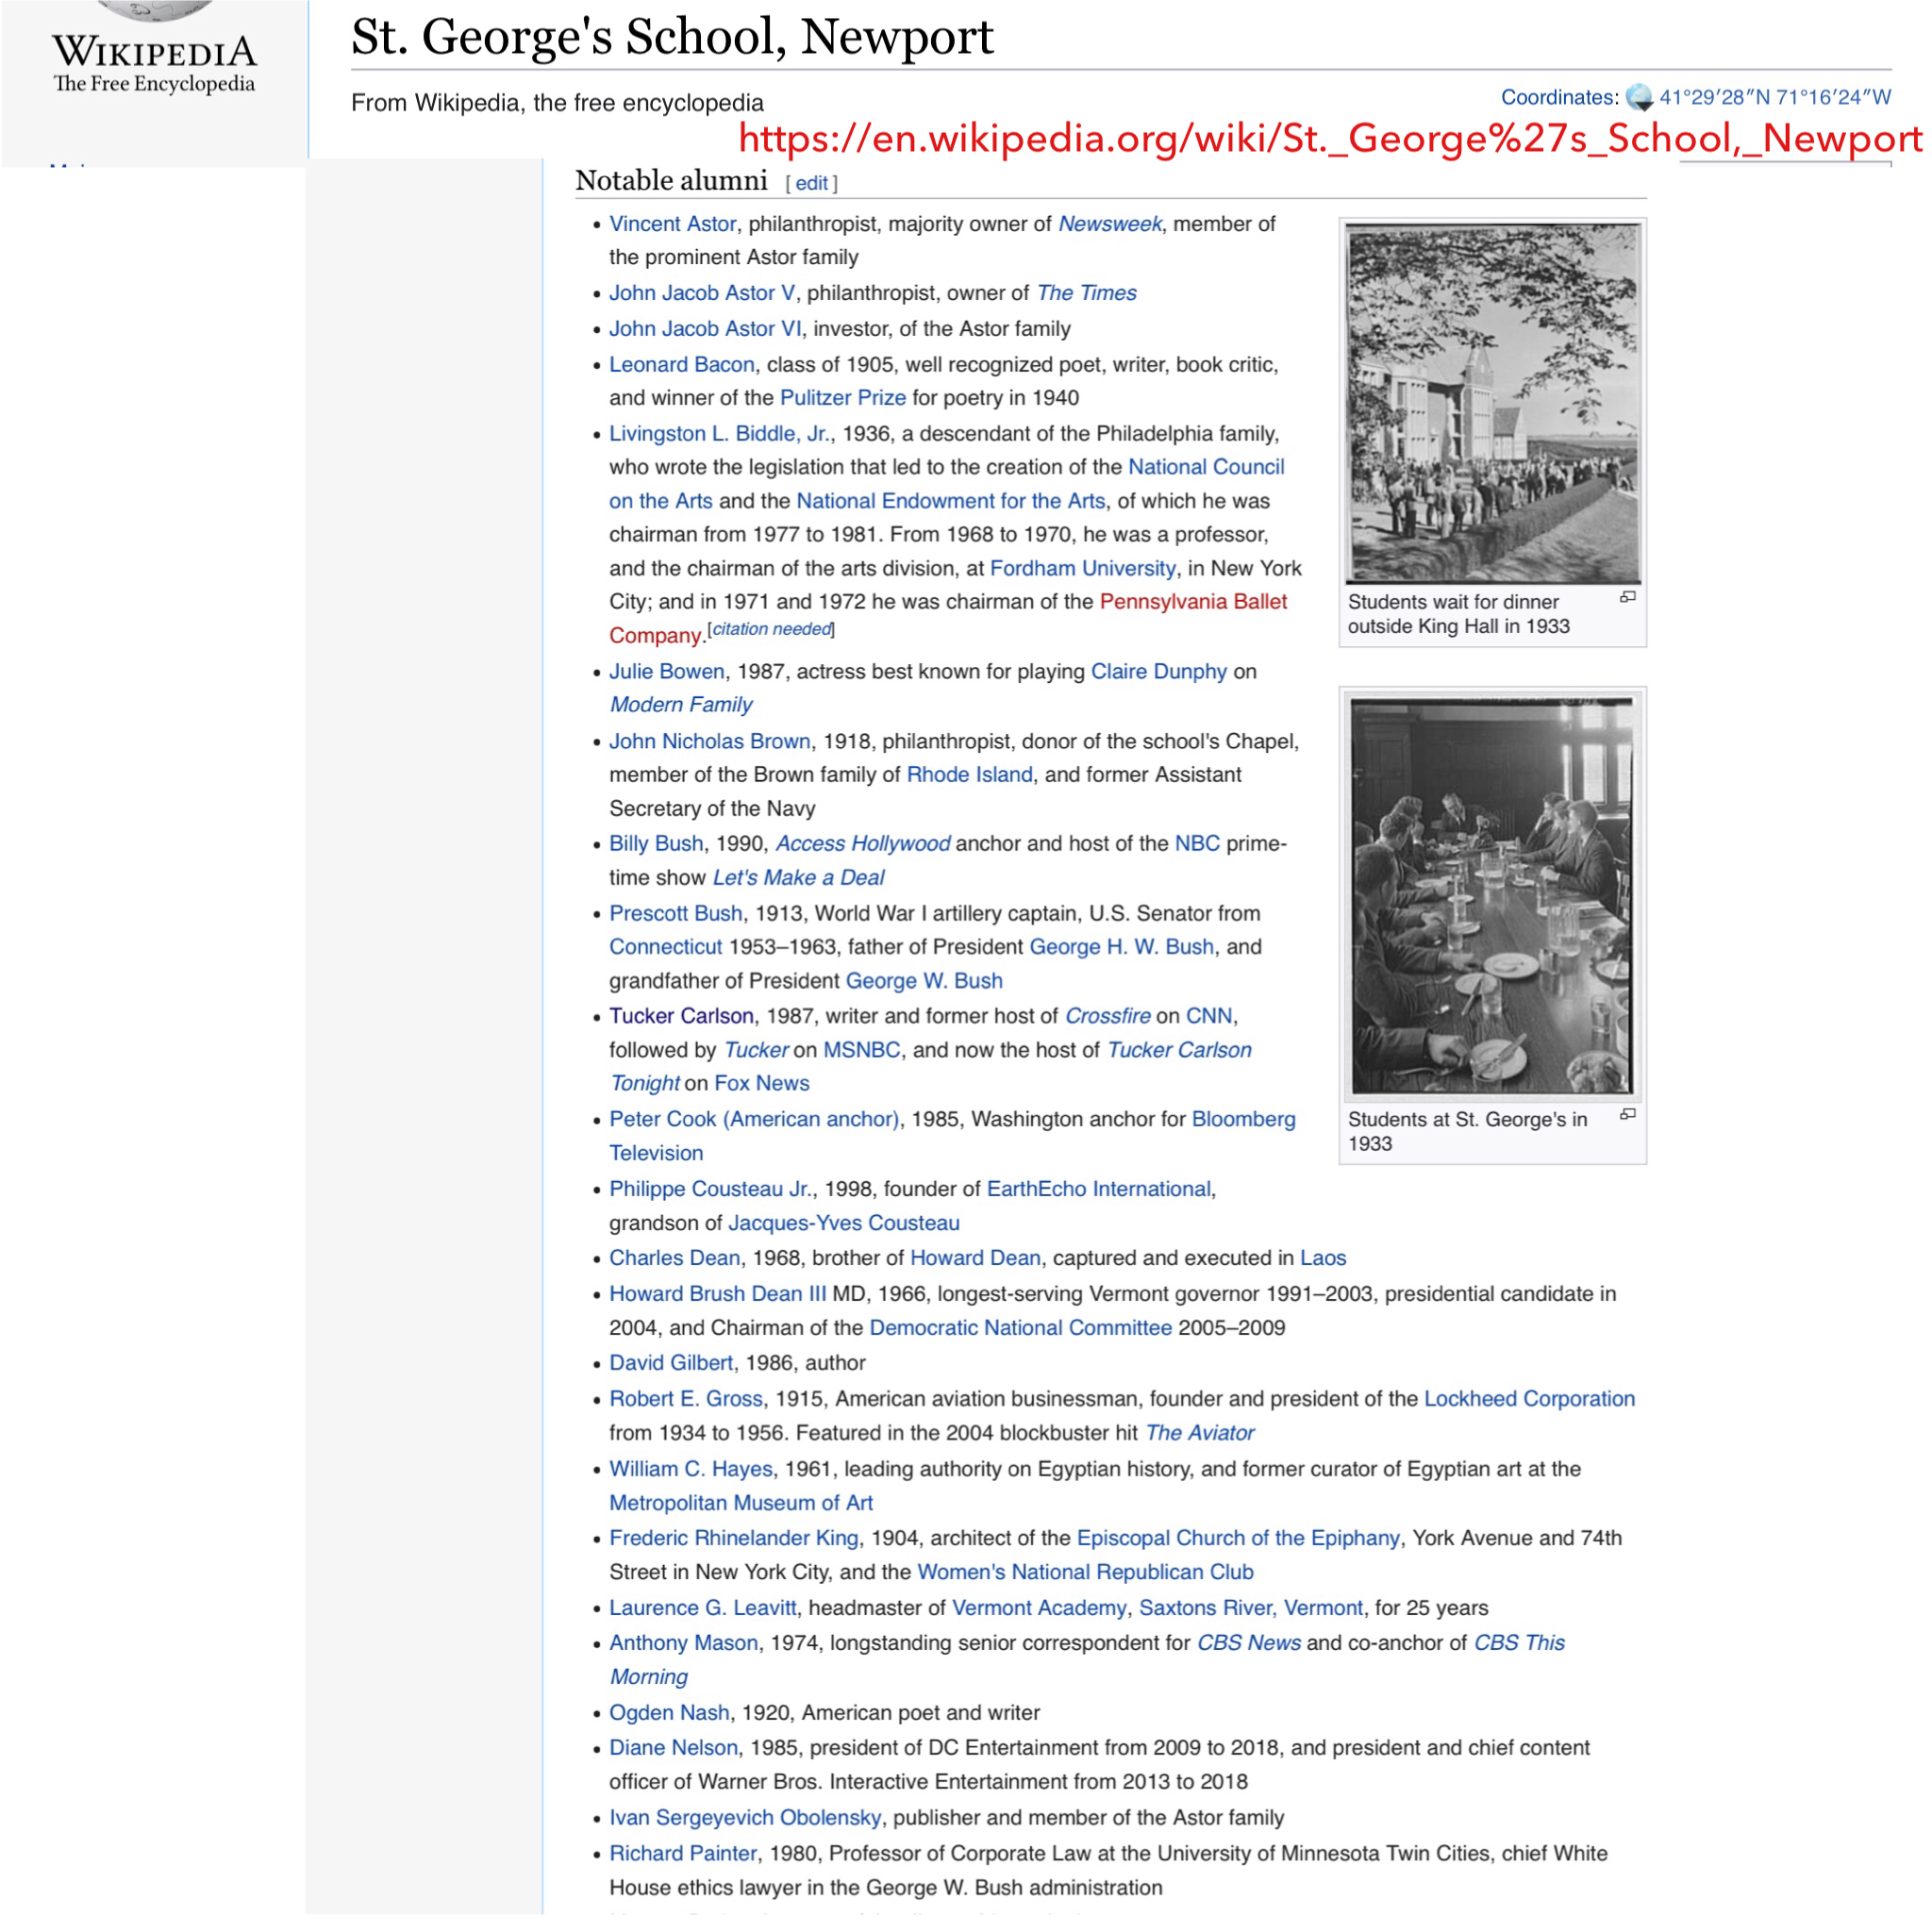Open the students dining table photograph
Viewport: 1932px width, 1932px height.
[x=1493, y=895]
